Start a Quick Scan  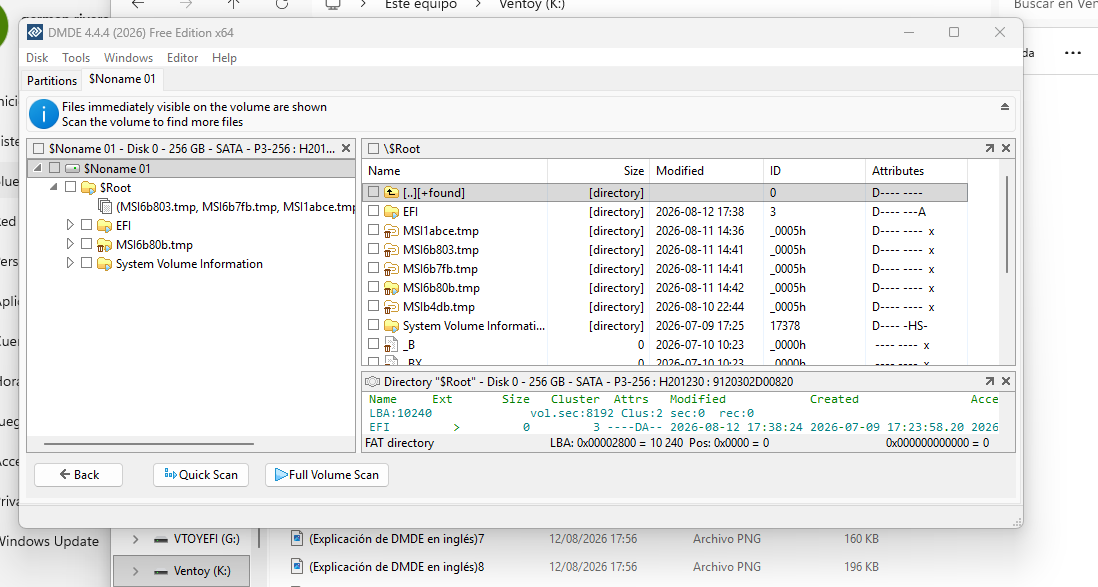[x=201, y=475]
